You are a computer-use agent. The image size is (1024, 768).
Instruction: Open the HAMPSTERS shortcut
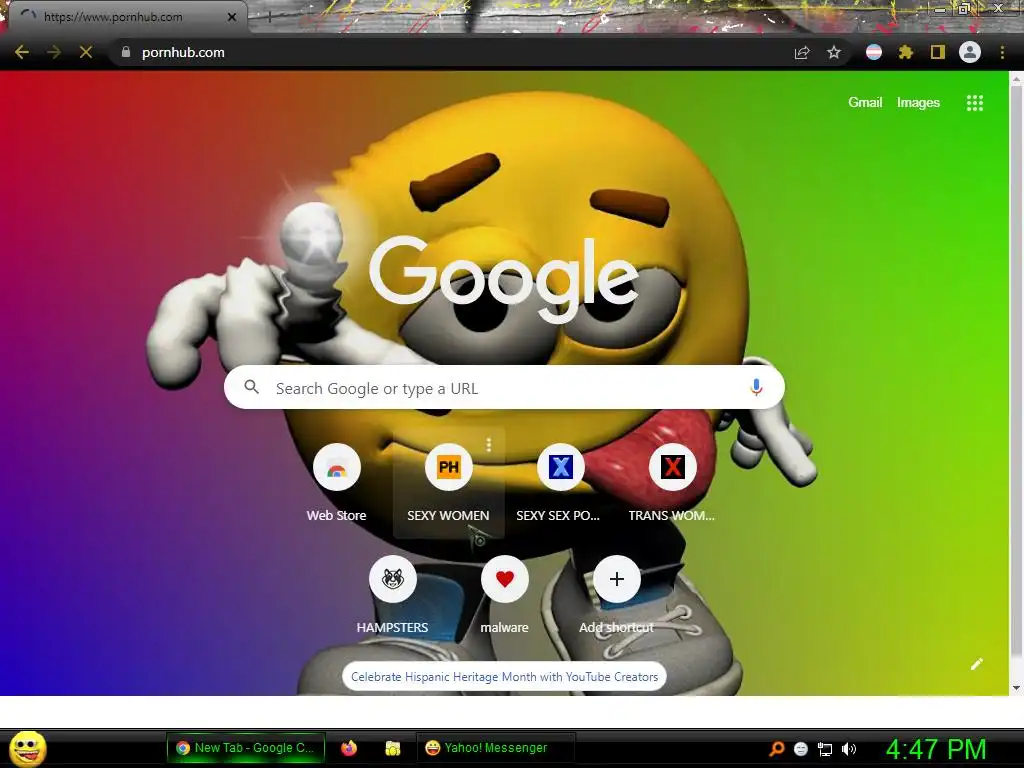tap(392, 595)
